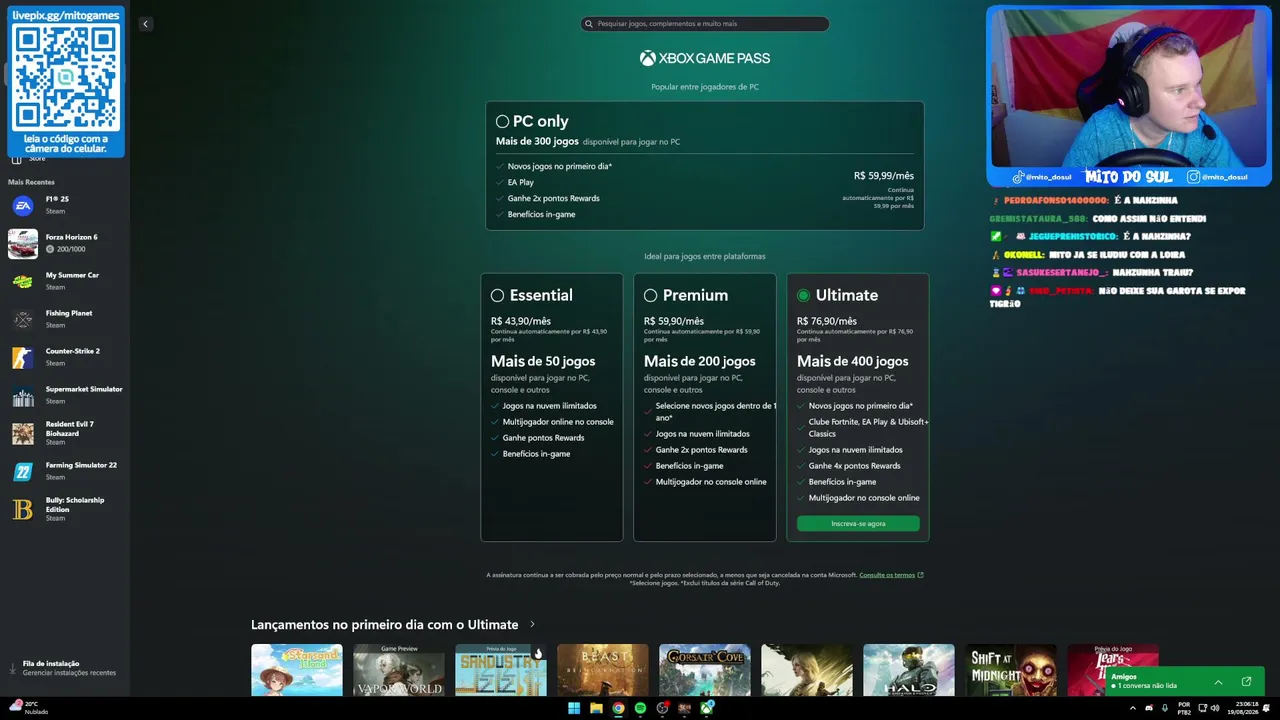Open Google Chrome from the taskbar
Viewport: 1280px width, 720px height.
(x=618, y=708)
